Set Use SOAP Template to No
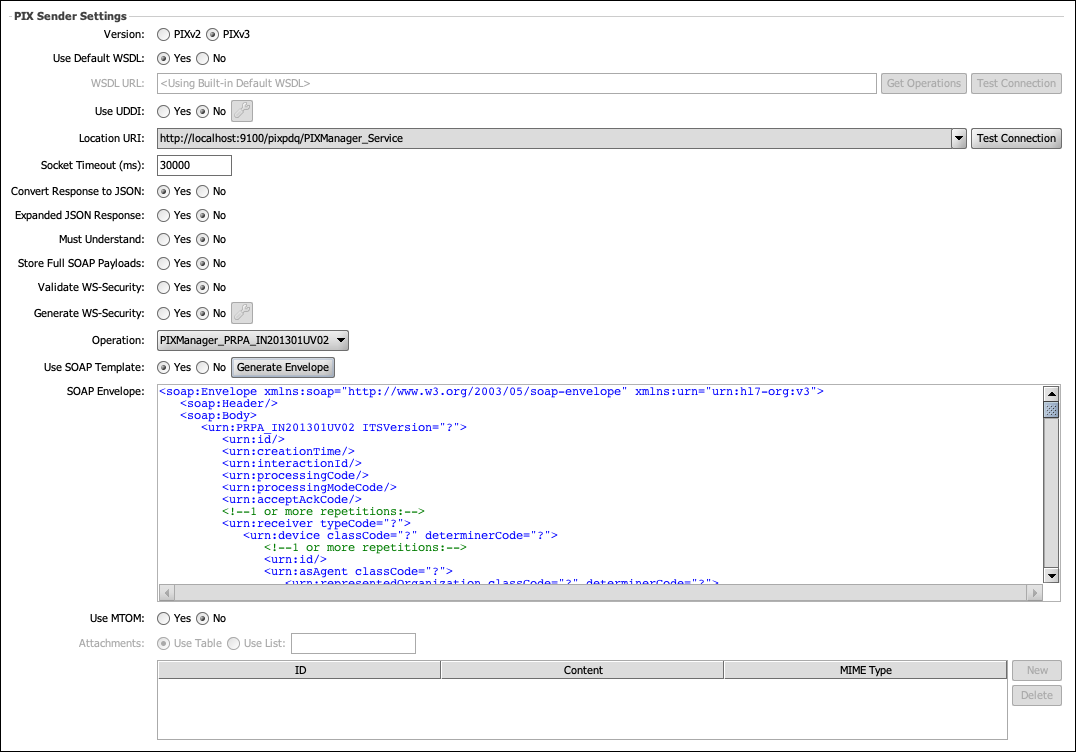This screenshot has width=1076, height=752. (202, 368)
